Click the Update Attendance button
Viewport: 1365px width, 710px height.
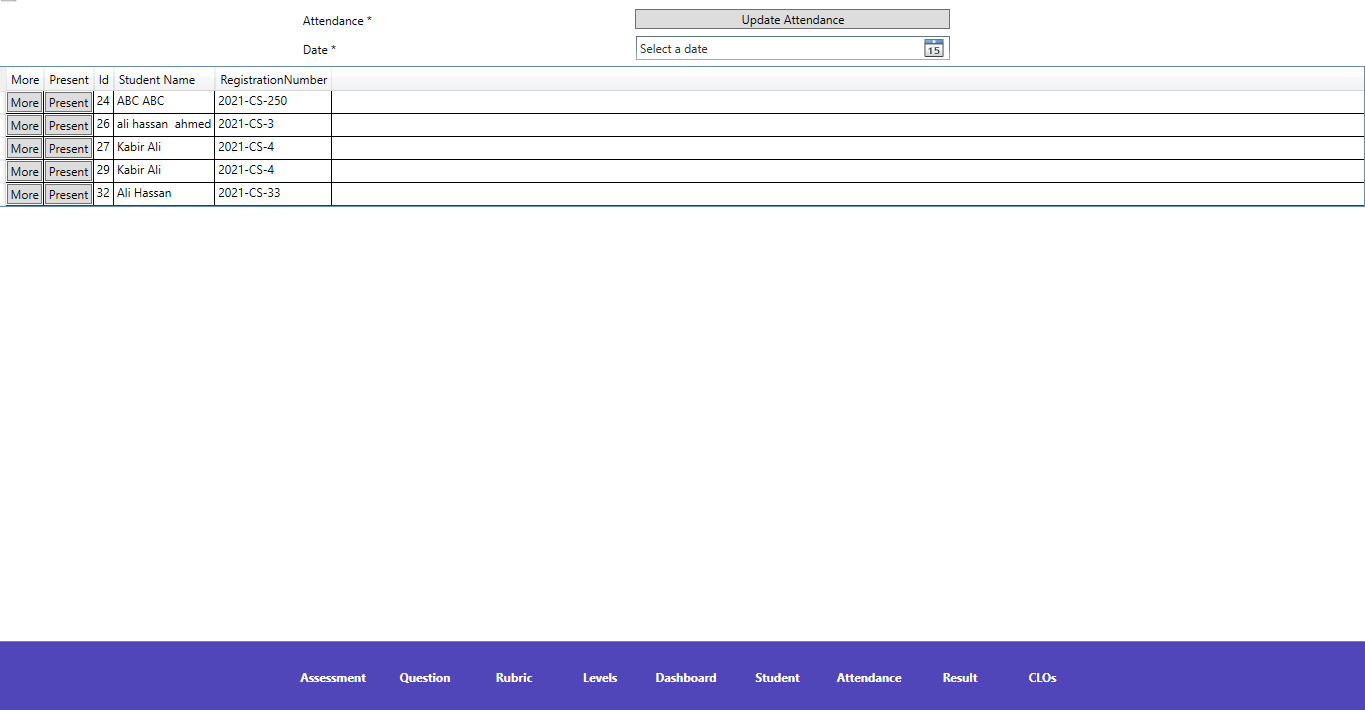pos(792,20)
